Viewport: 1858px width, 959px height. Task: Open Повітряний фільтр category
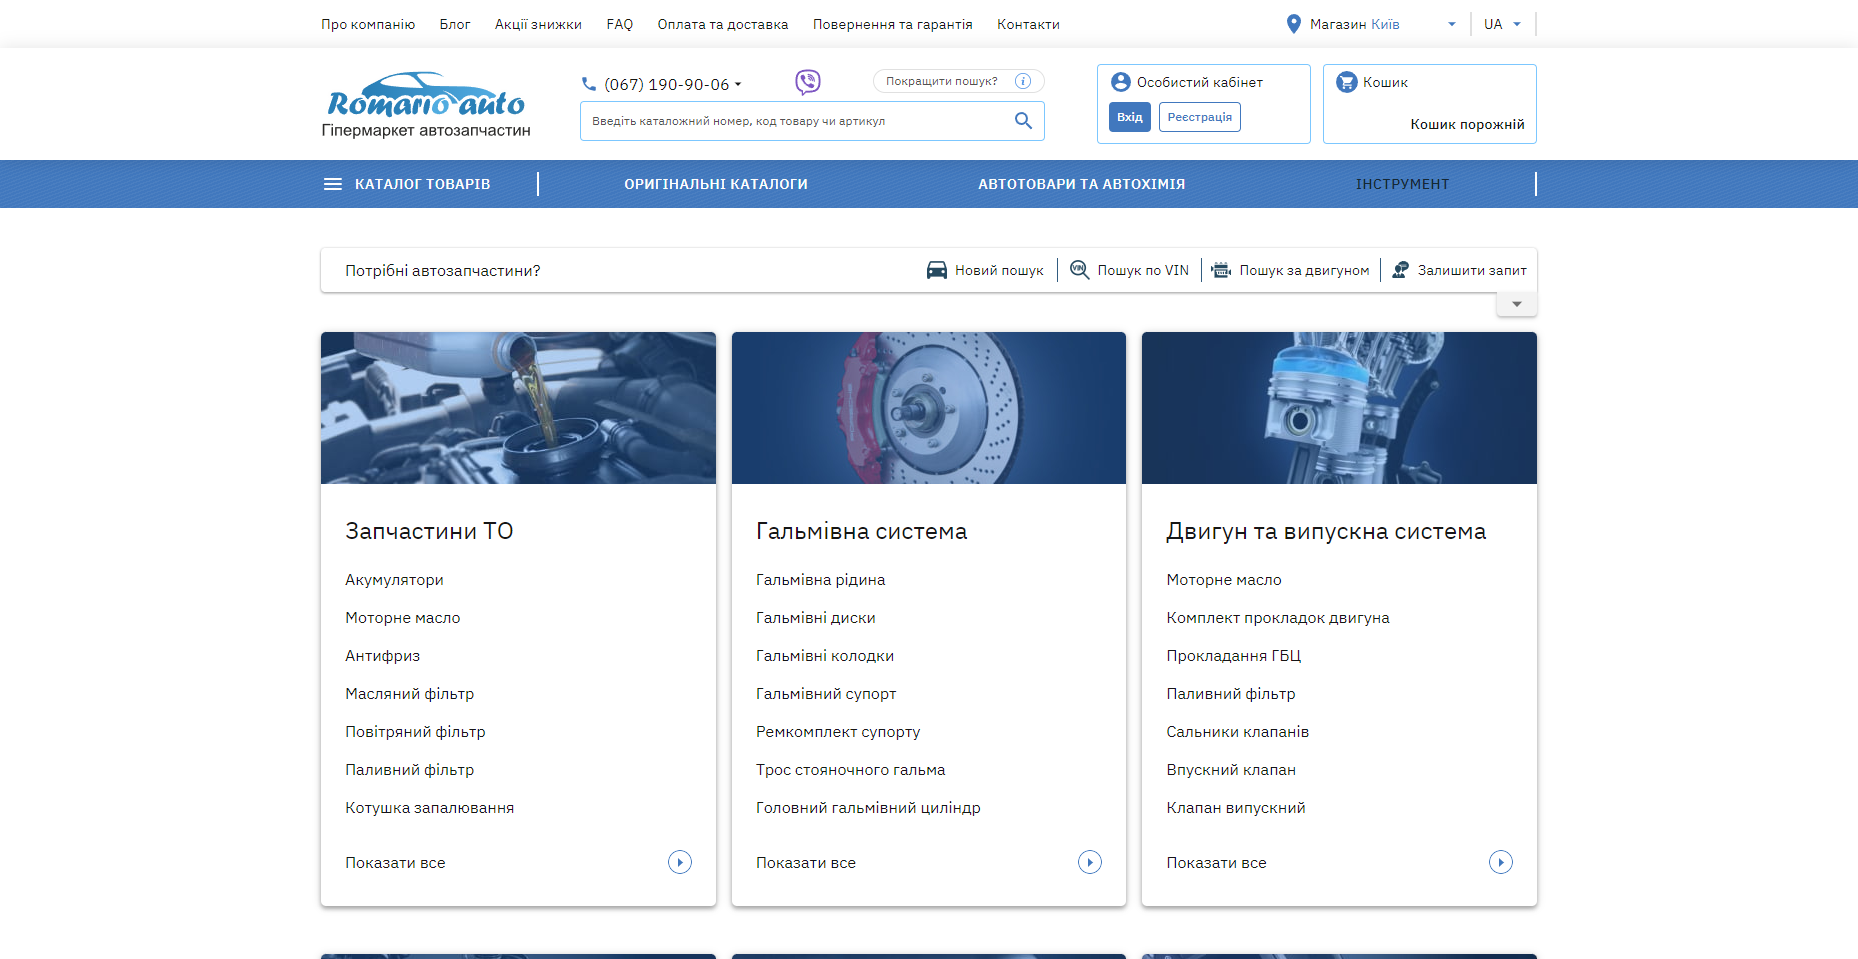click(x=415, y=732)
